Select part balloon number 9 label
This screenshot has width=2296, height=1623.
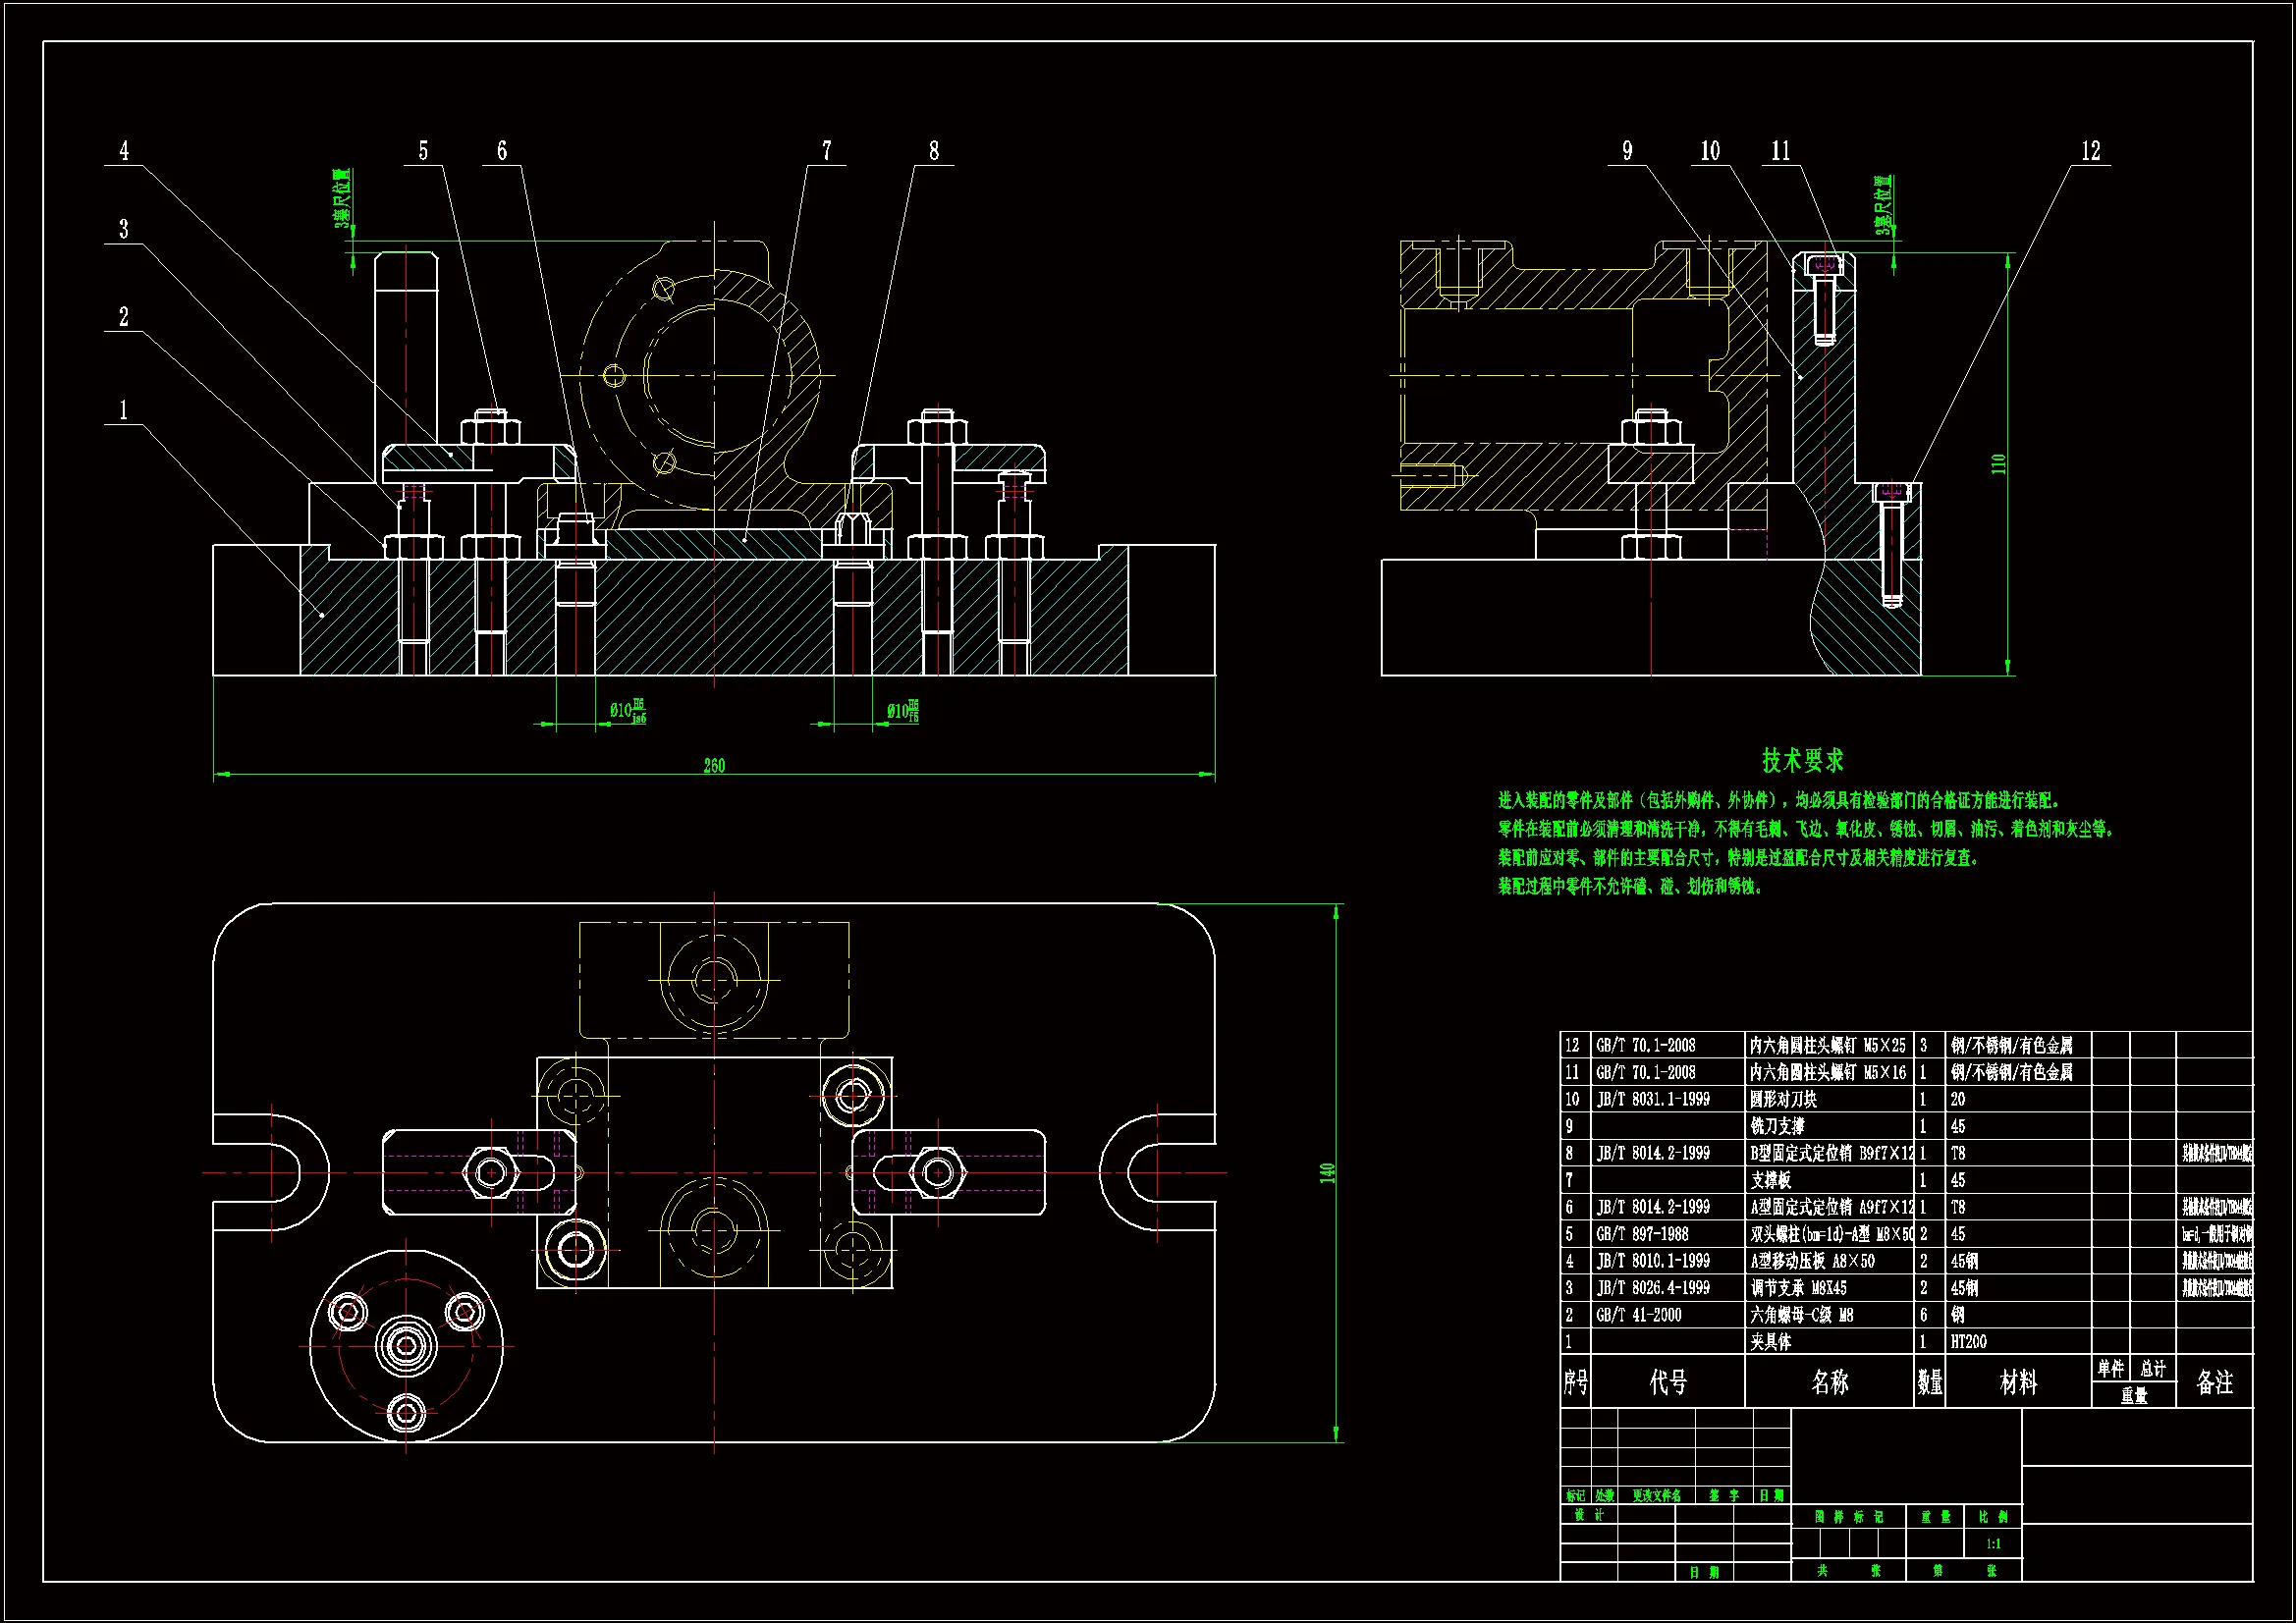[1627, 151]
